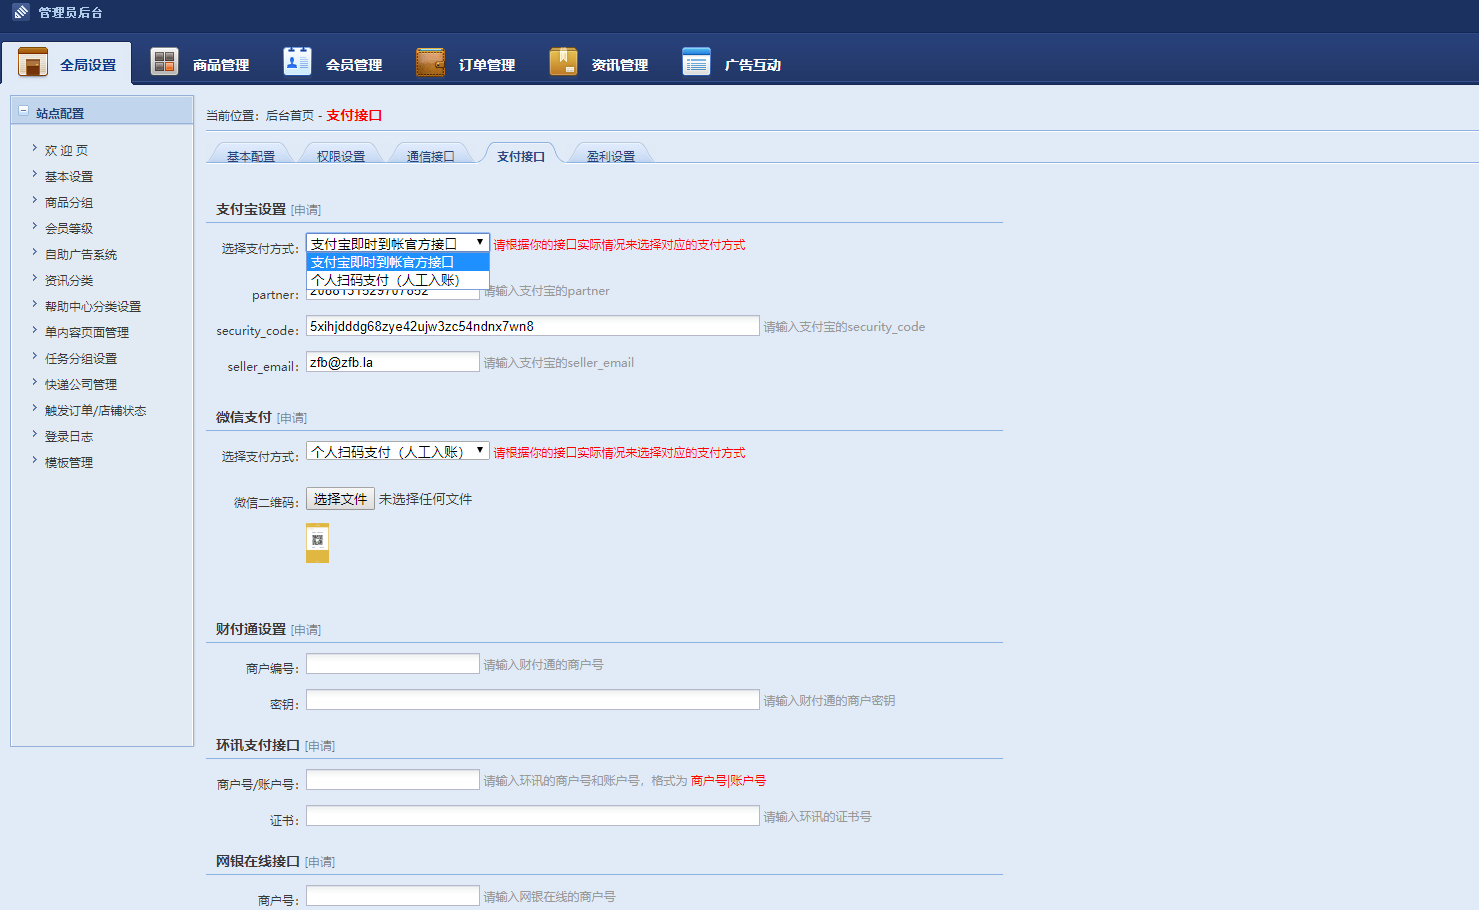The height and width of the screenshot is (910, 1479).
Task: Switch to the 盈利设置 tab
Action: [611, 155]
